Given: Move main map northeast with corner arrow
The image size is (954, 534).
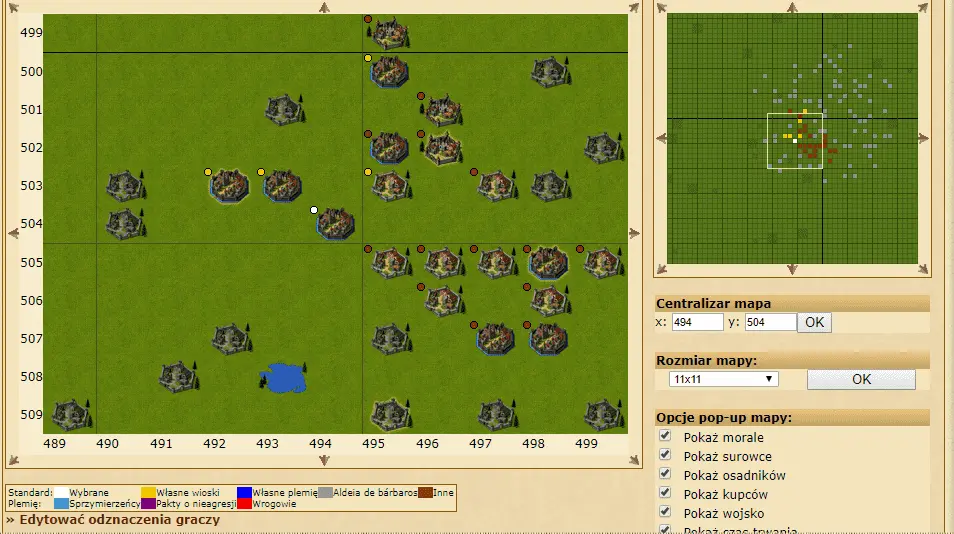Looking at the screenshot, I should (x=634, y=7).
